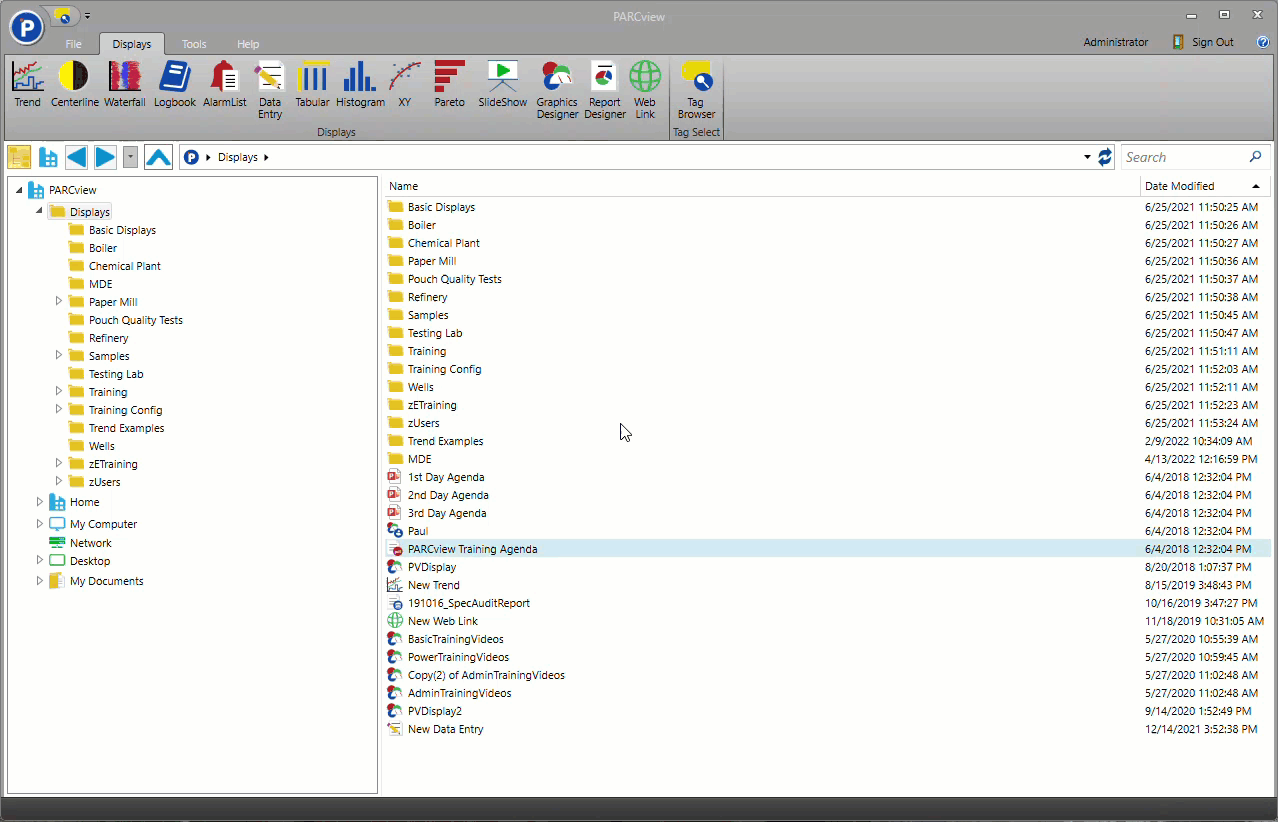Open the help question mark icon

point(1262,42)
